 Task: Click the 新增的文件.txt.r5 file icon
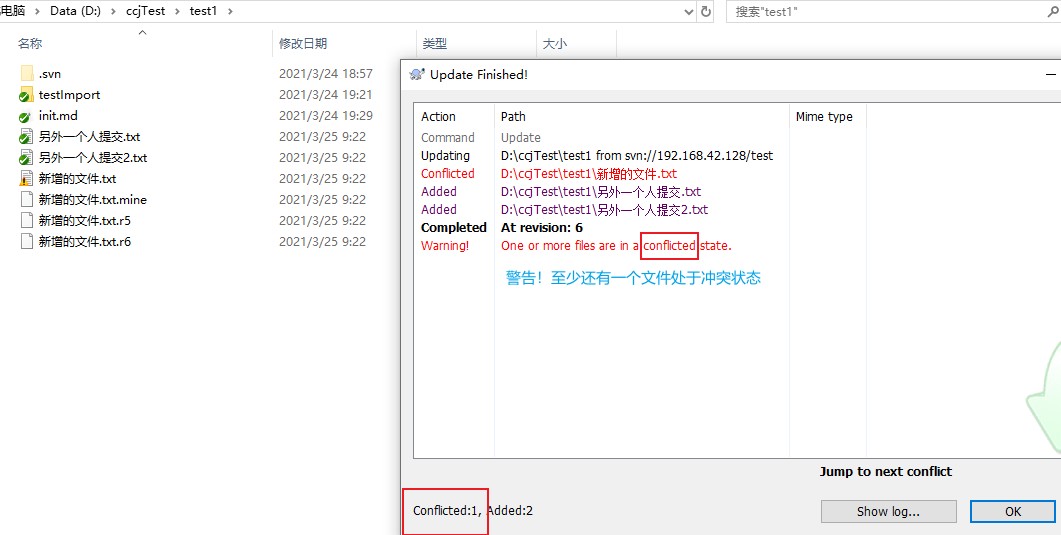coord(26,221)
